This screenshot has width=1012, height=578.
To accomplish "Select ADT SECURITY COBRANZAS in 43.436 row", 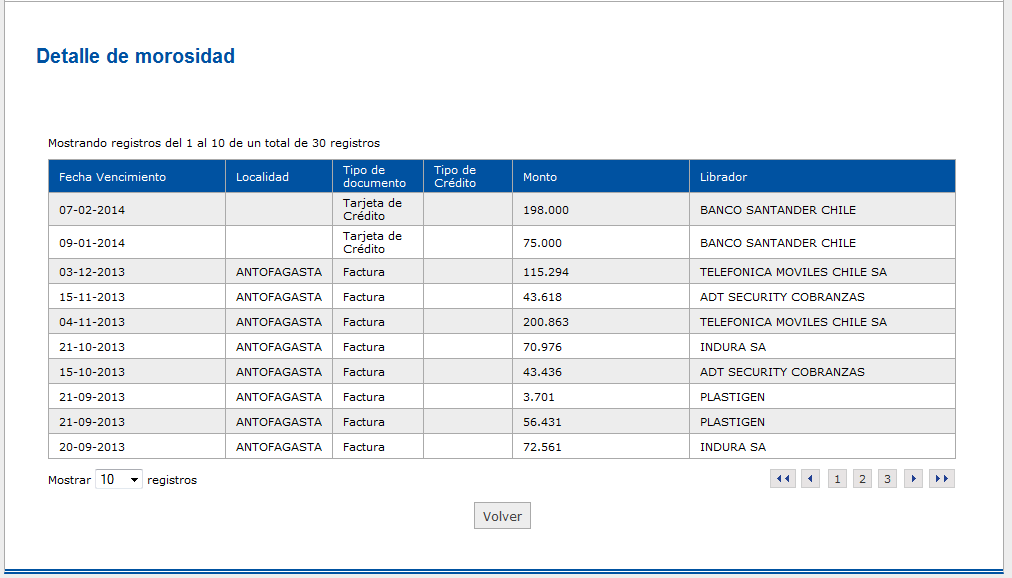I will pyautogui.click(x=782, y=372).
